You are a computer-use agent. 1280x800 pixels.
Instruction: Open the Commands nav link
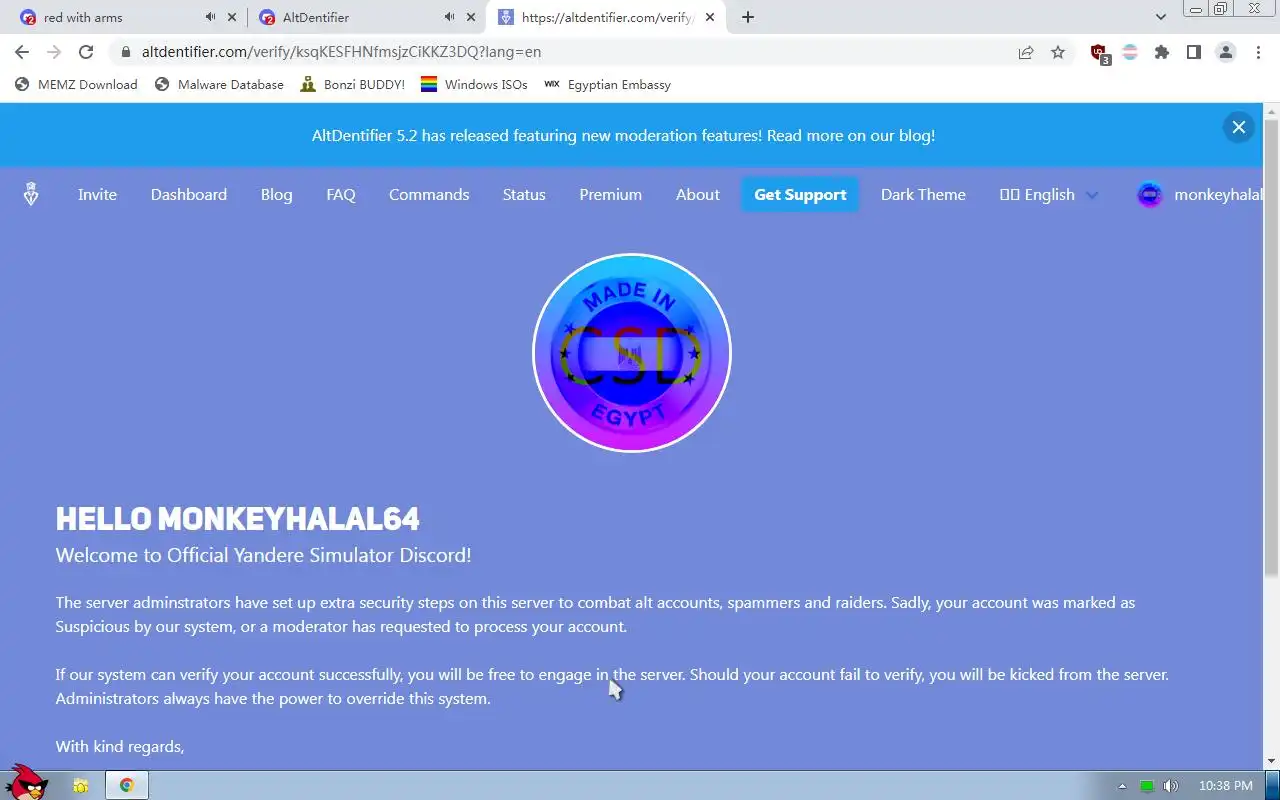[x=429, y=195]
